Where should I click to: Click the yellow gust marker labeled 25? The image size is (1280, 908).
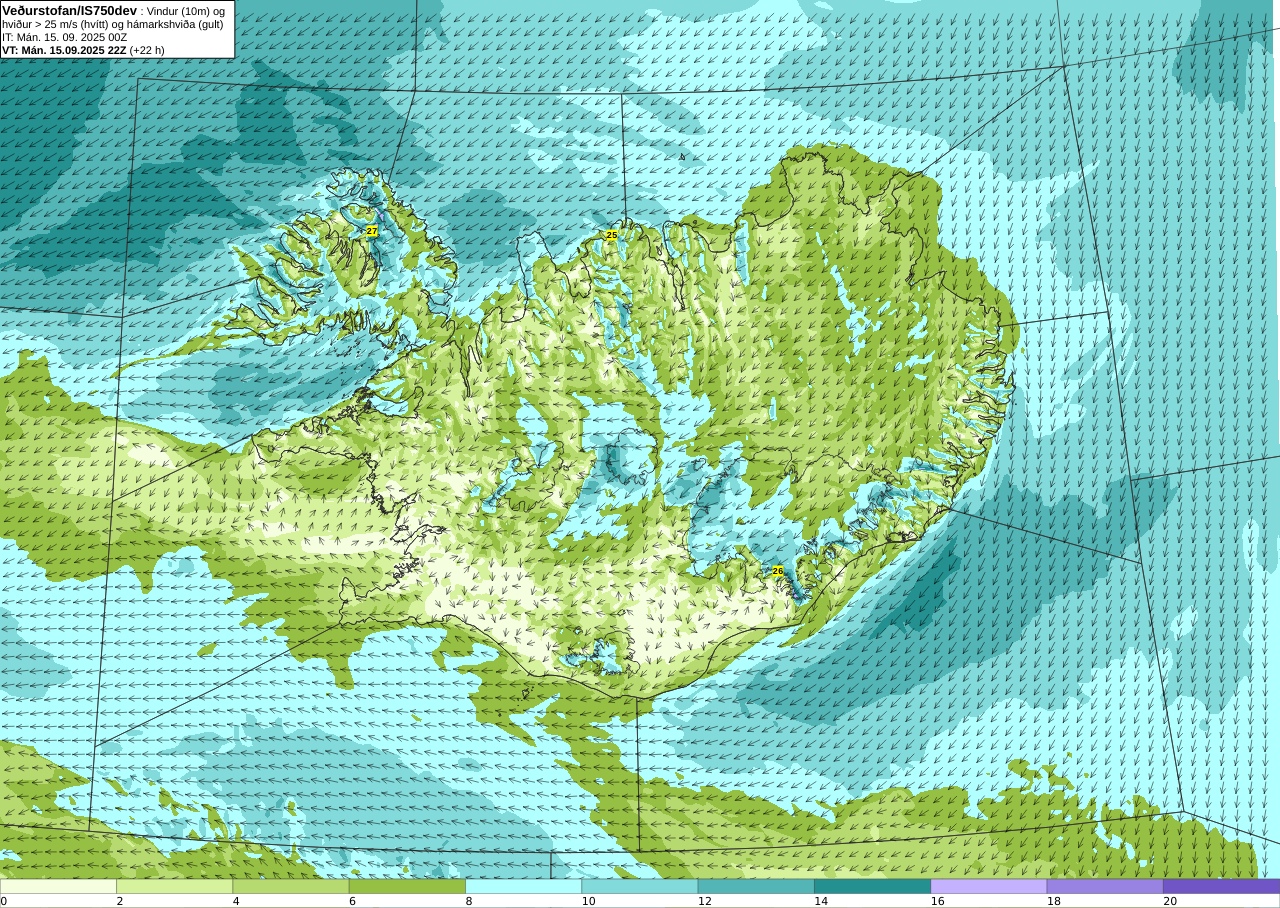click(x=611, y=235)
